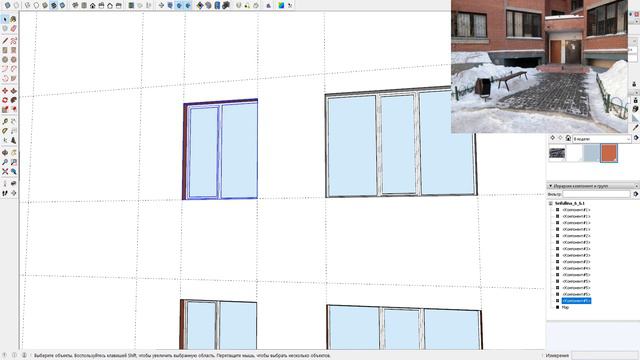Activate the Push/Pull tool
The width and height of the screenshot is (640, 360).
pyautogui.click(x=13, y=91)
